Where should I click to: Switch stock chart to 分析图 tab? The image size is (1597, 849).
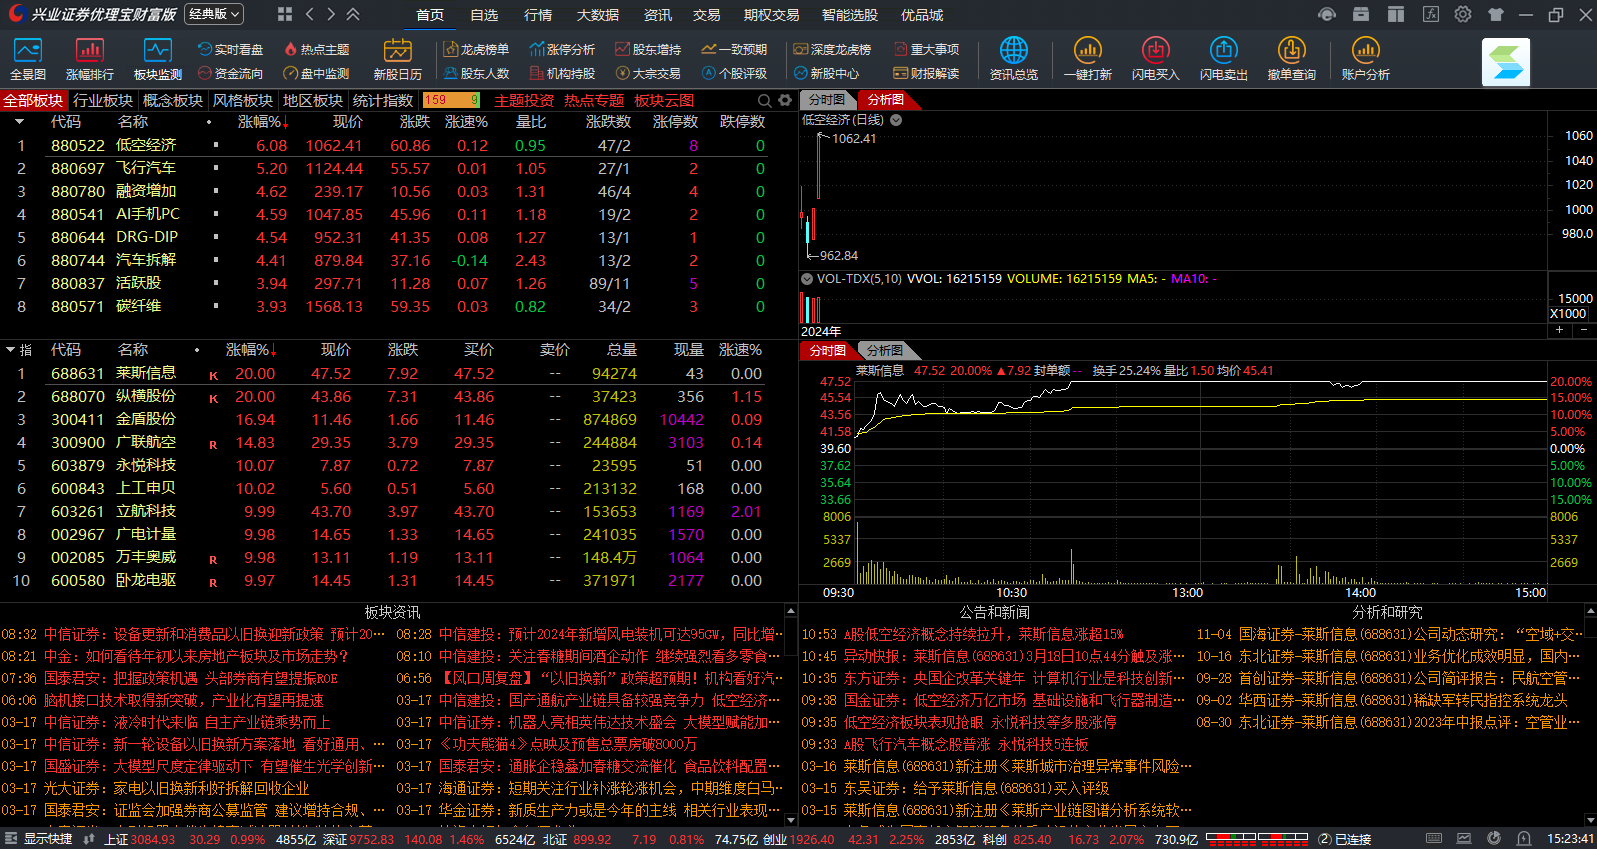coord(884,350)
